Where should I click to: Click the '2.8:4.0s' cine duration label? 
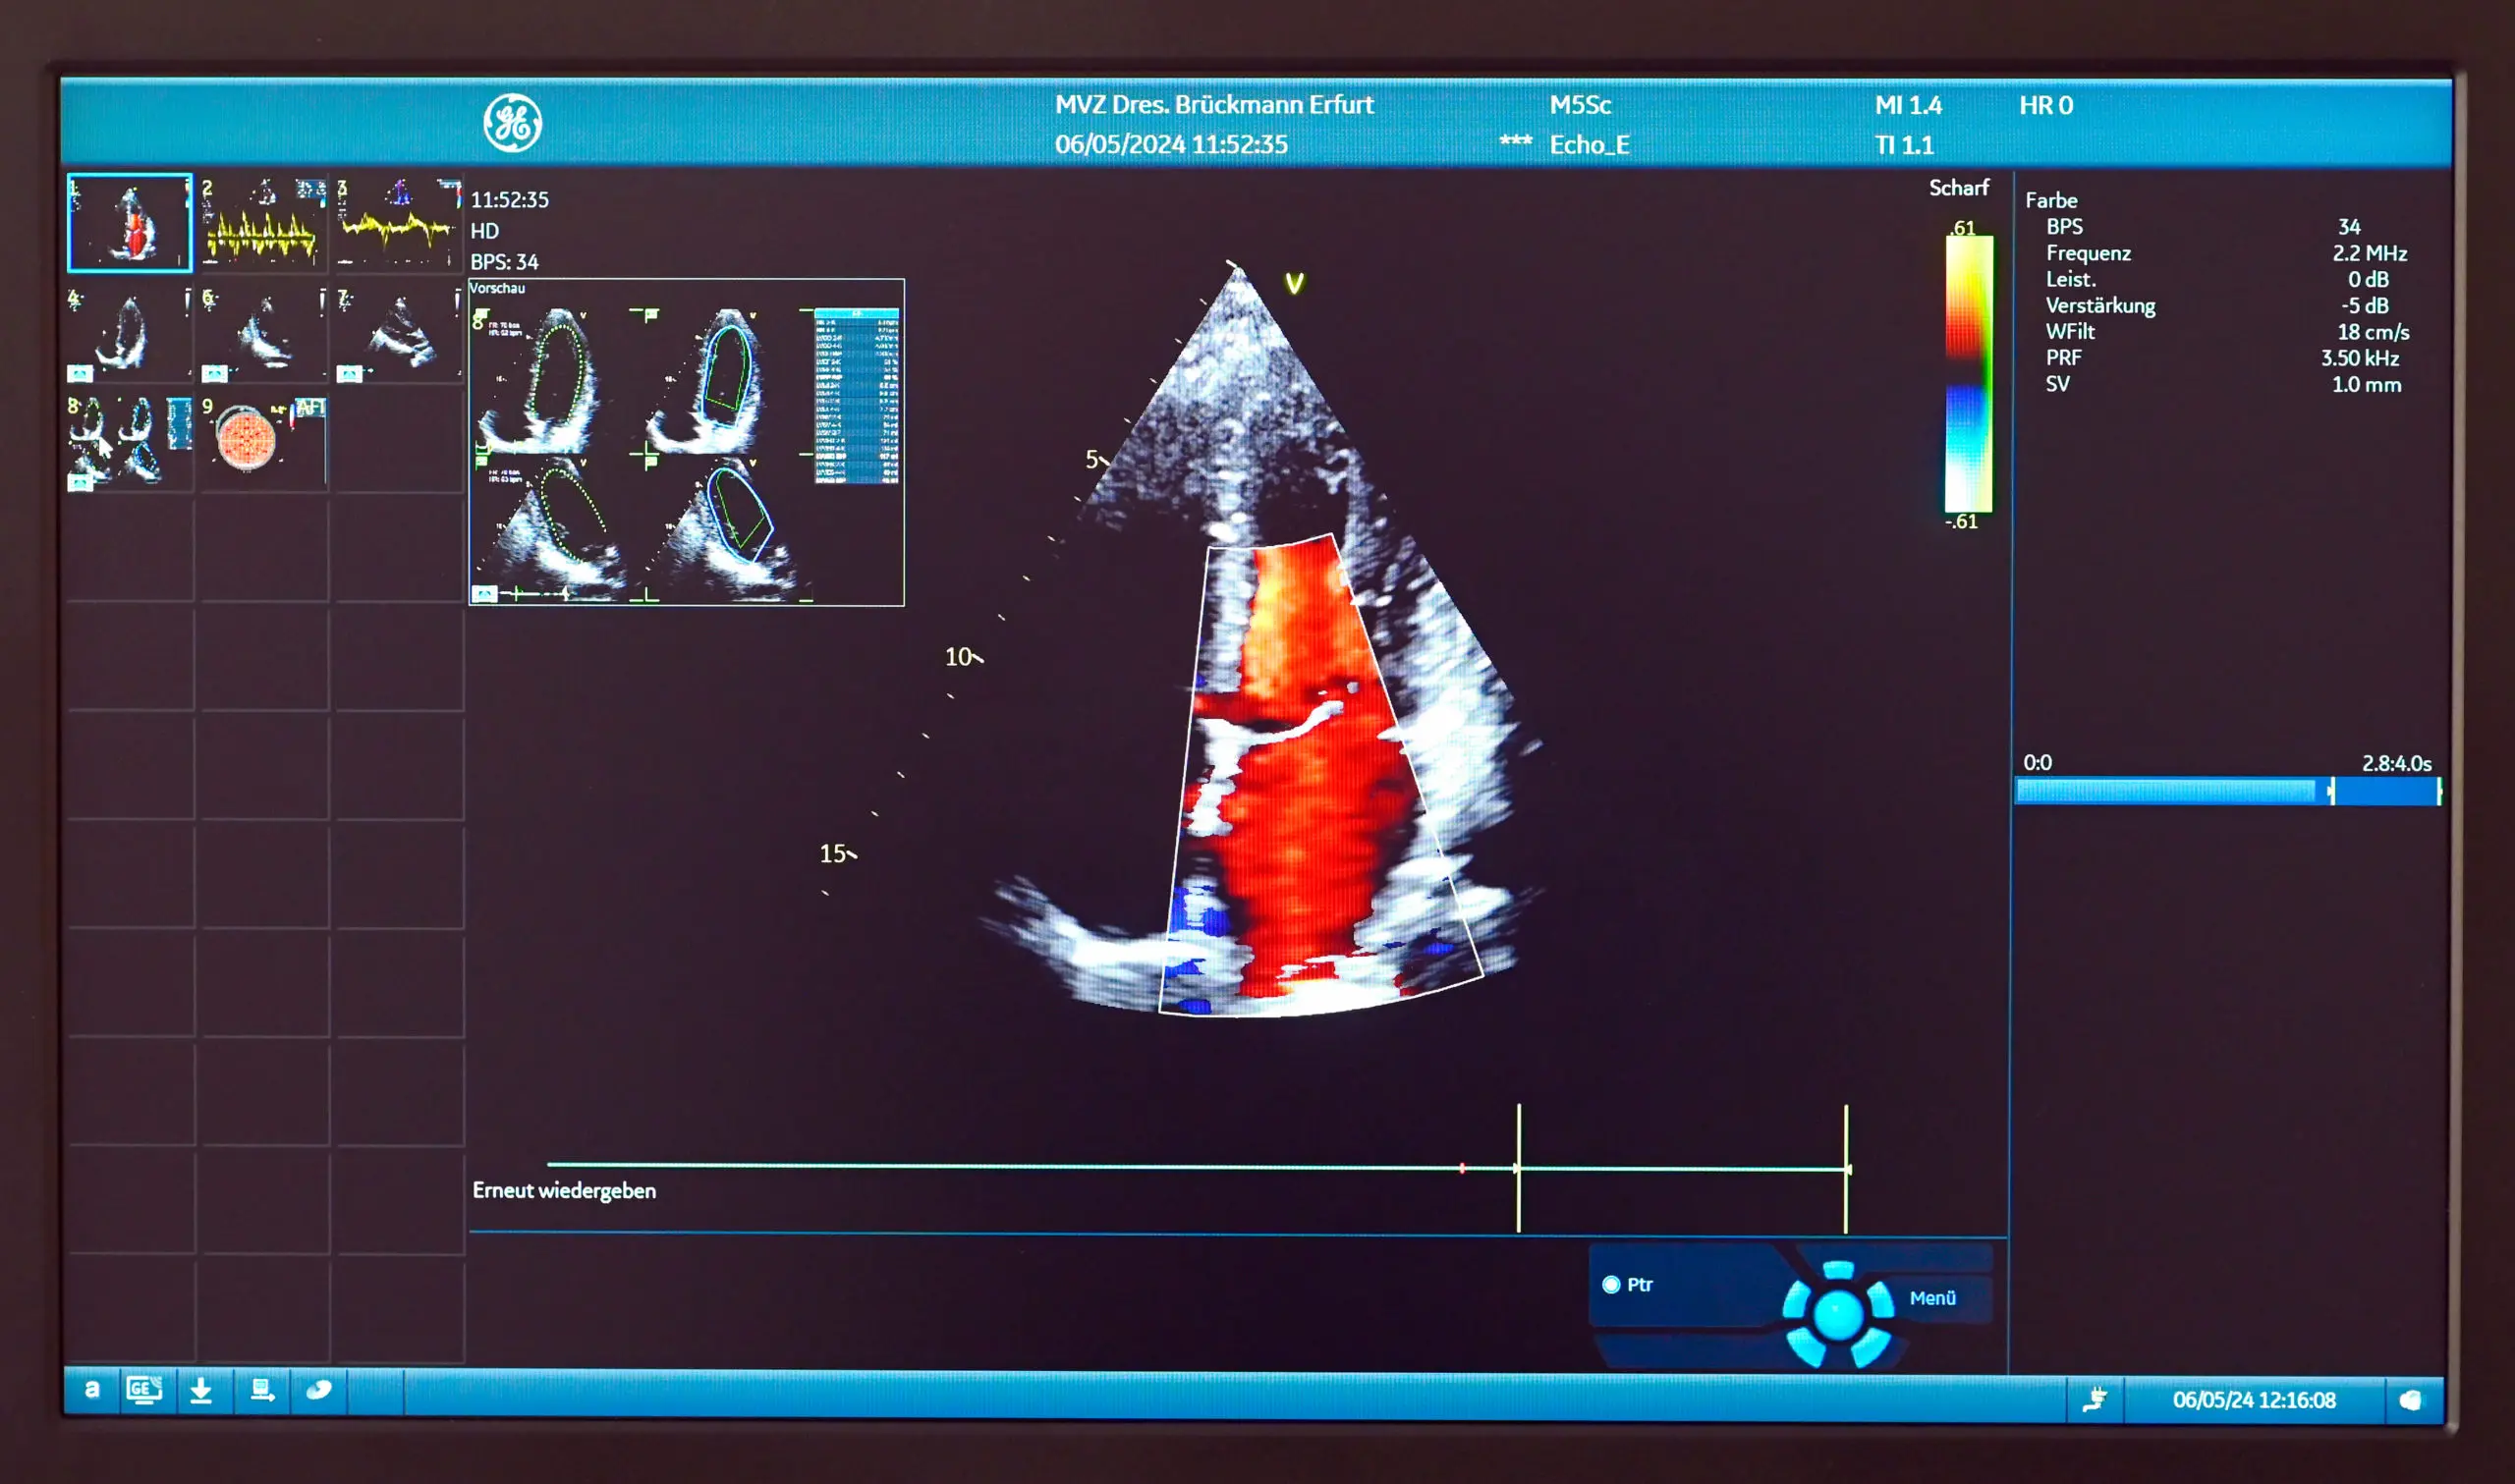click(2396, 763)
